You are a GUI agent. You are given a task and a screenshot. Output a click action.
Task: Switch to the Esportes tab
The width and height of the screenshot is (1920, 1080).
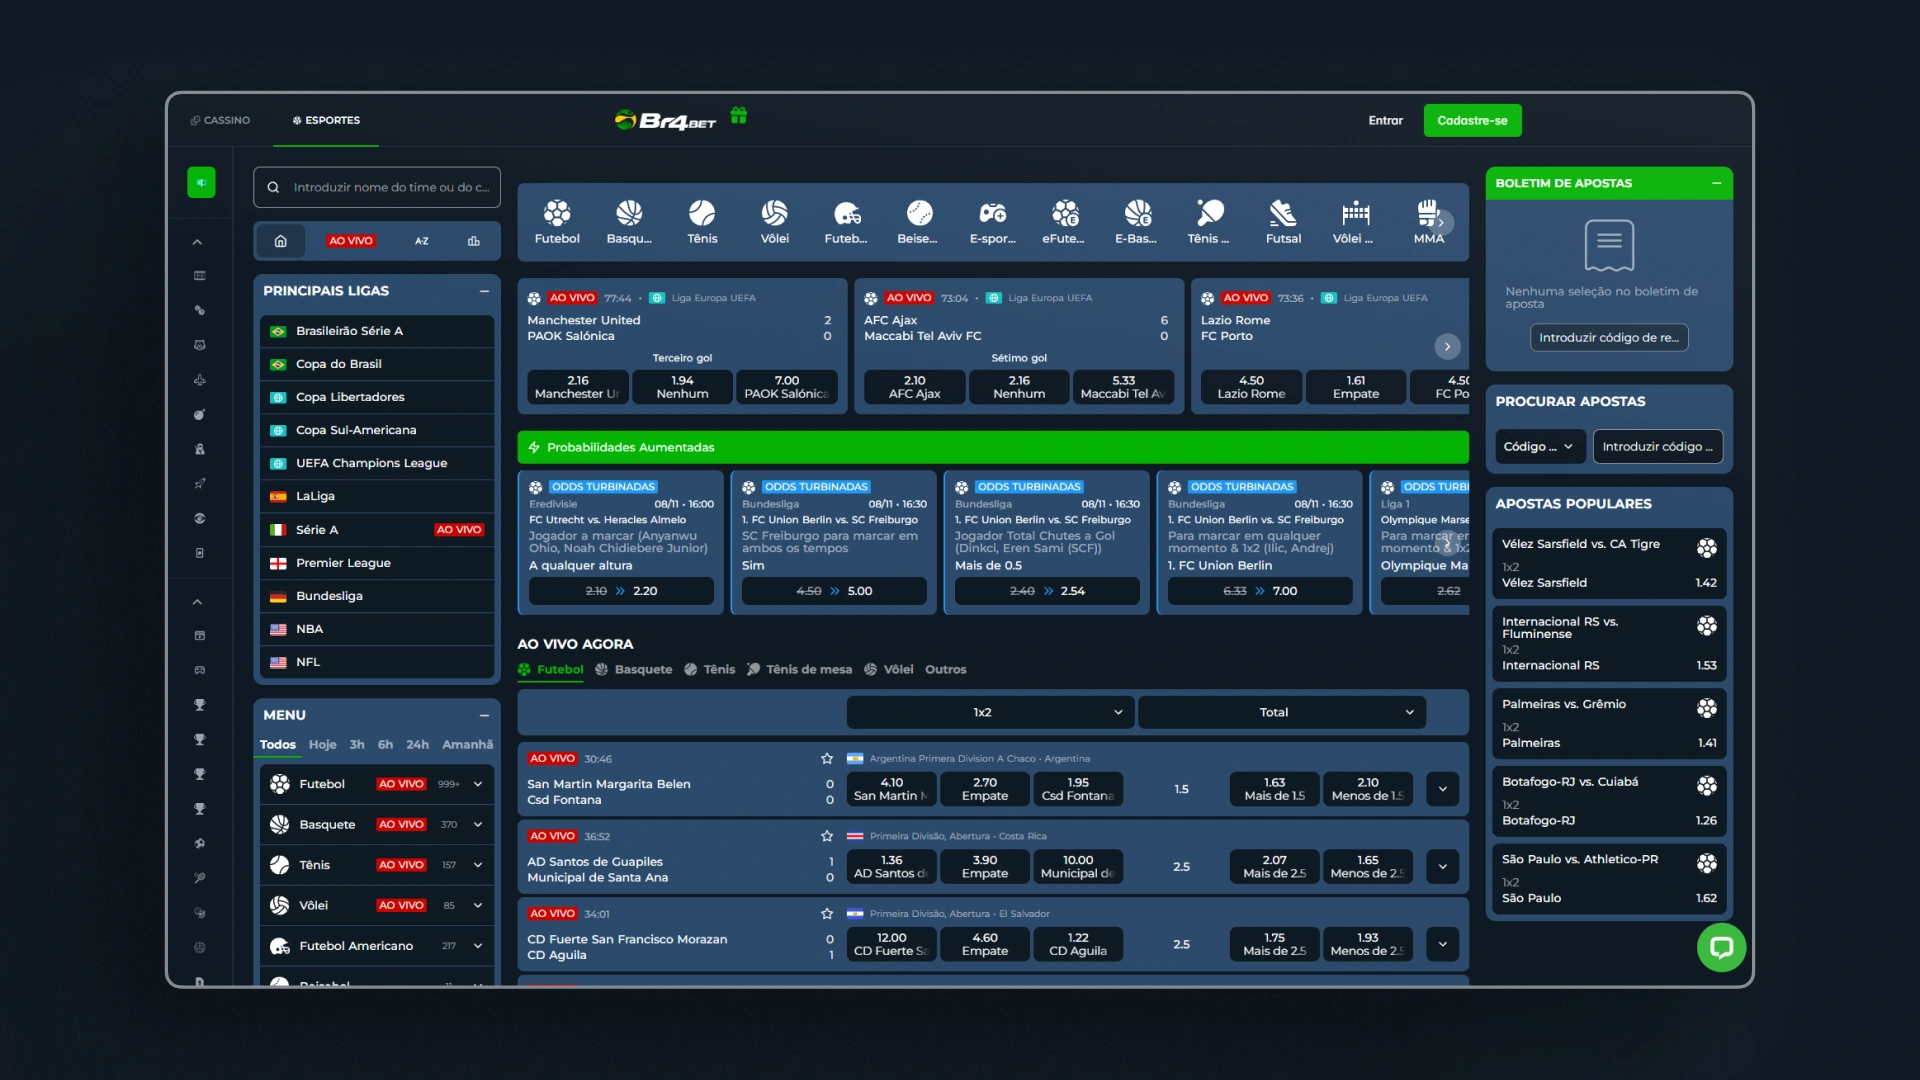(x=326, y=120)
